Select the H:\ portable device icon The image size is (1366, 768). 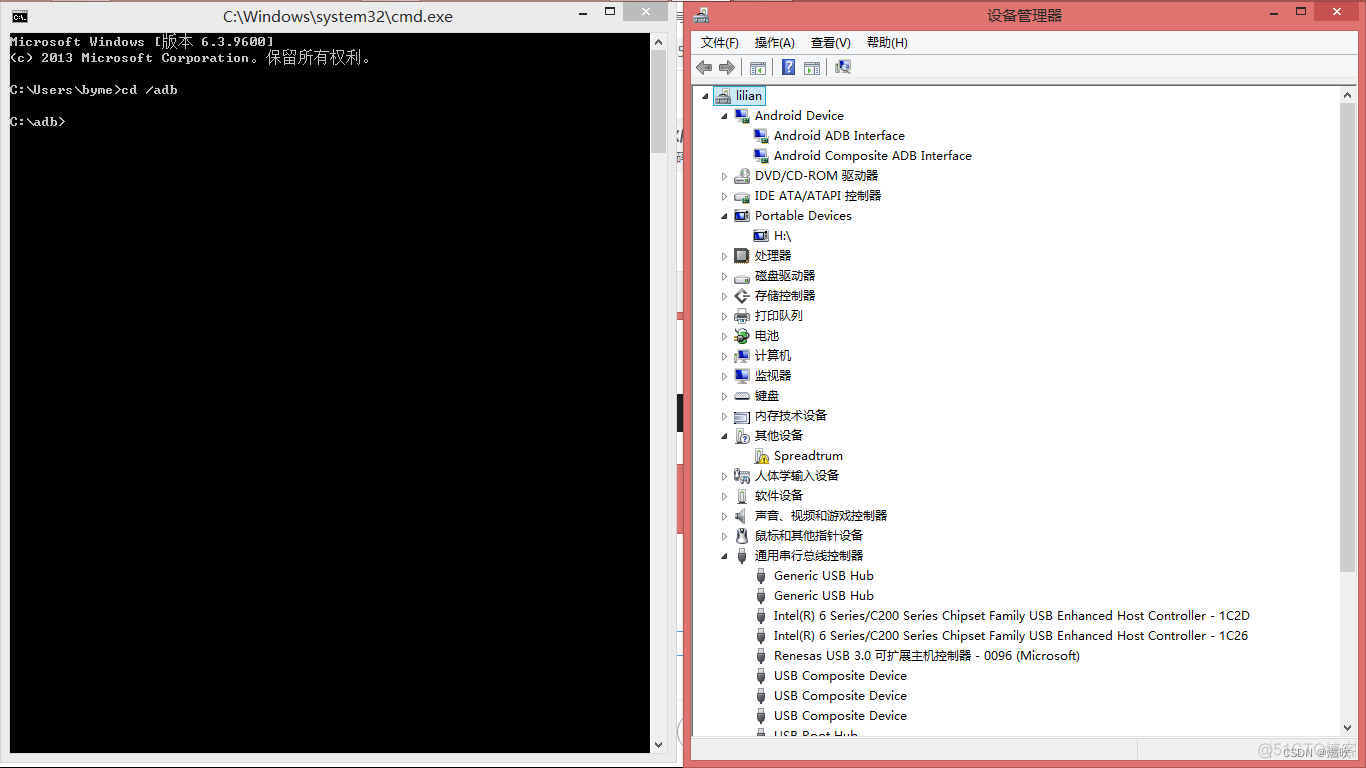(x=761, y=236)
